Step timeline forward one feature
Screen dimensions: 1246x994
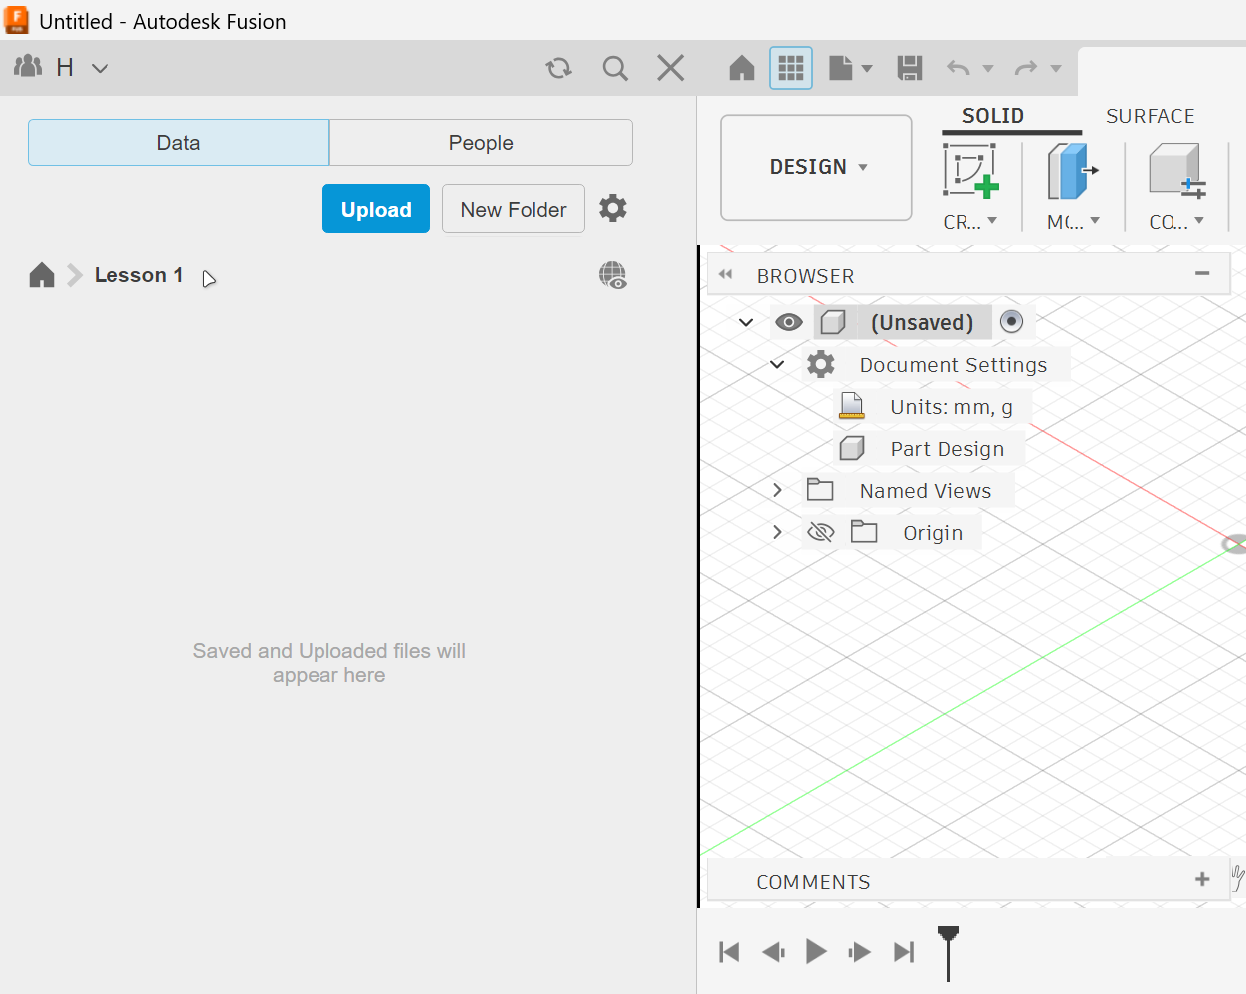coord(860,952)
